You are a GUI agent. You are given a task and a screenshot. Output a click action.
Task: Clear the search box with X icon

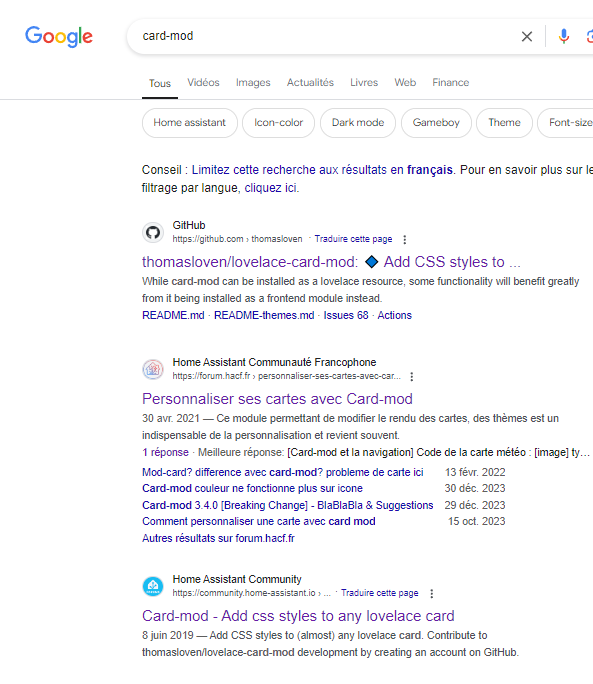click(x=527, y=36)
